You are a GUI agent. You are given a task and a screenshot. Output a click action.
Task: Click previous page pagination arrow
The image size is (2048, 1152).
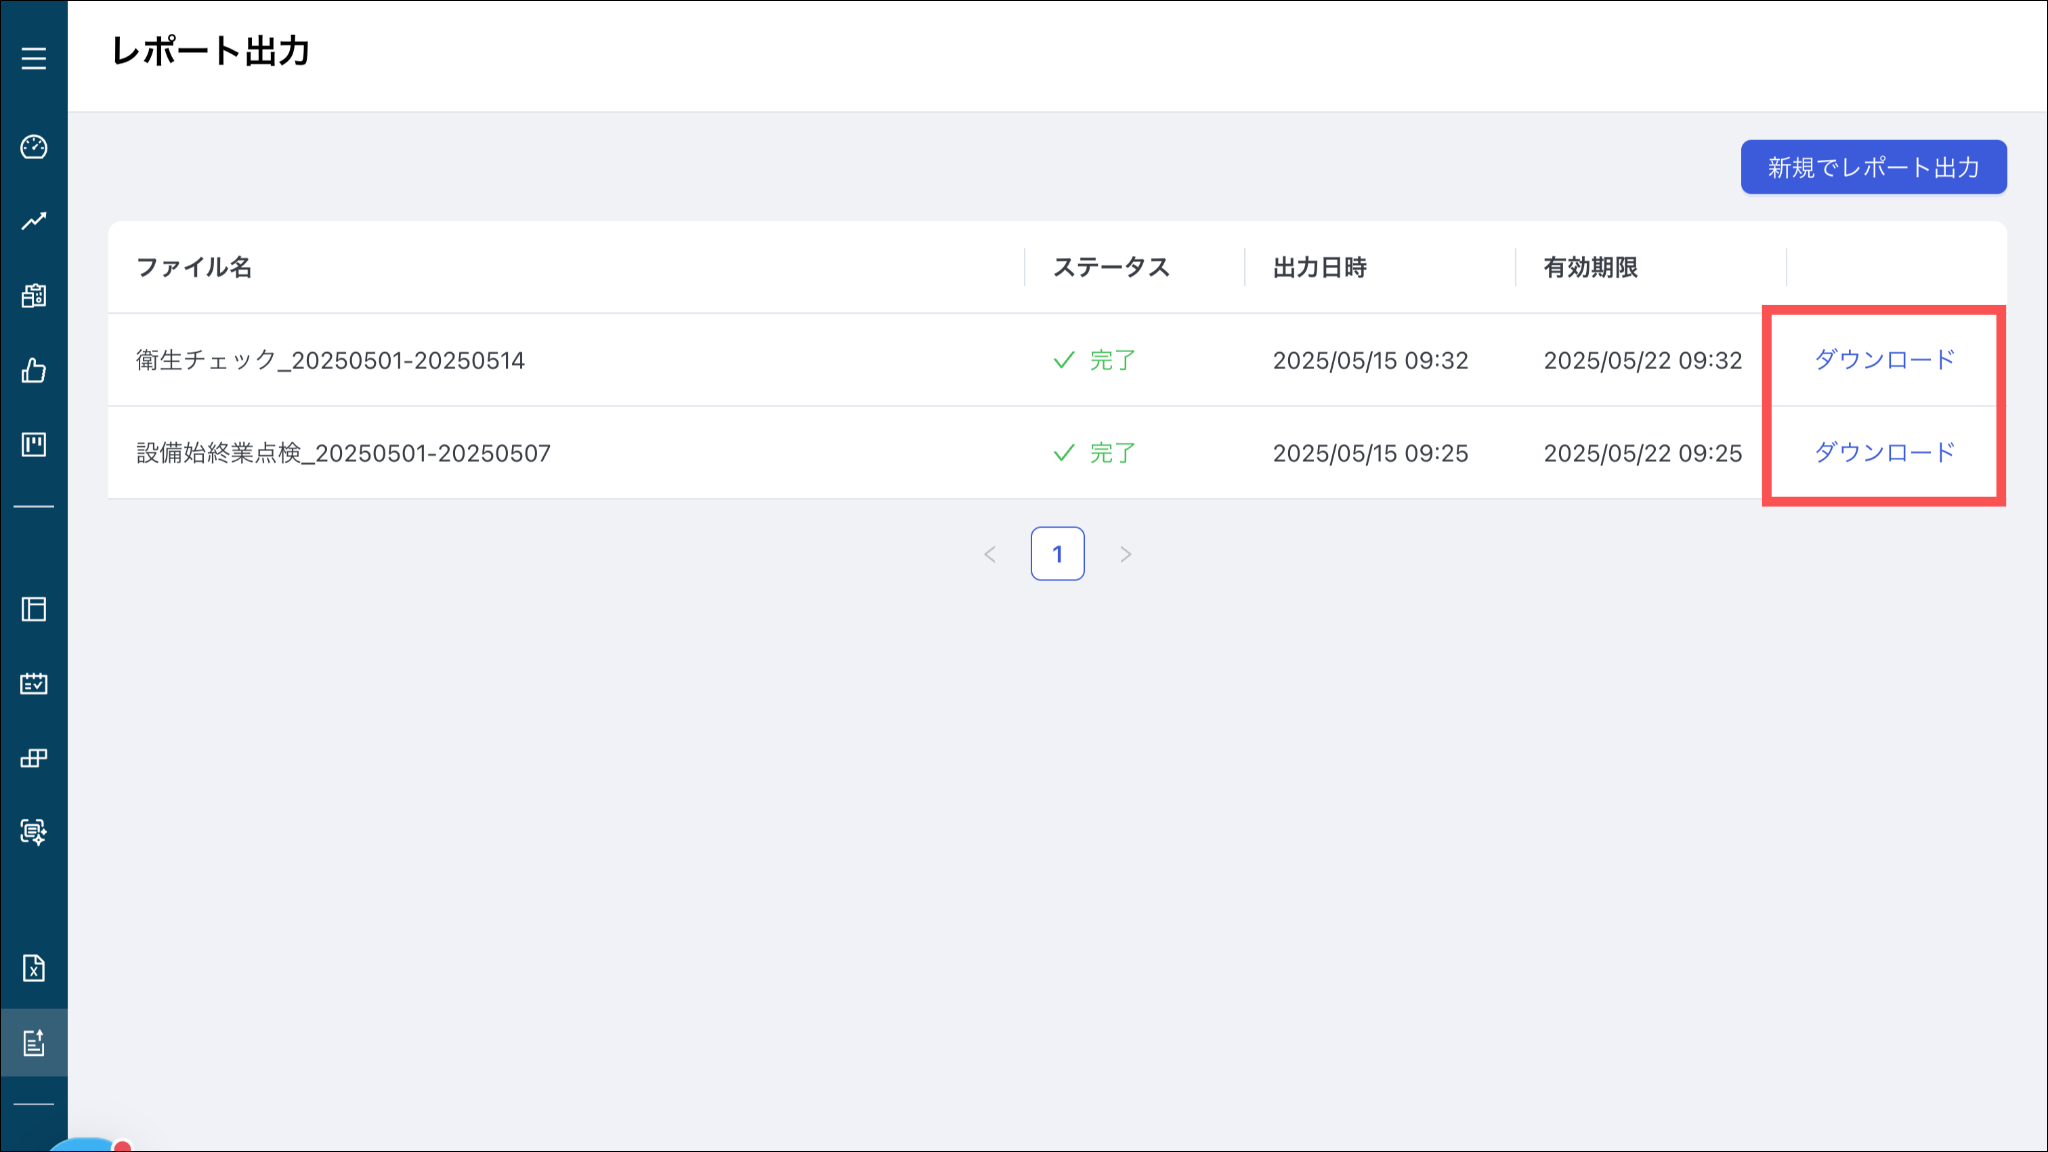tap(990, 554)
